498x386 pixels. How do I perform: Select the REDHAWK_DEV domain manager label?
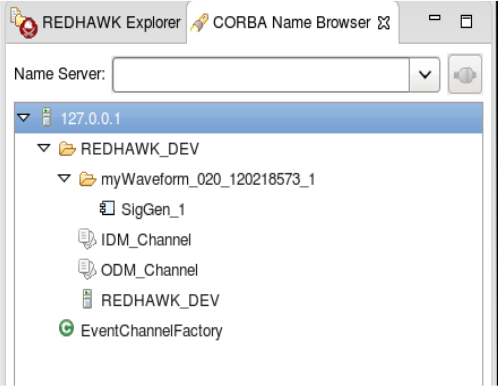pos(160,300)
